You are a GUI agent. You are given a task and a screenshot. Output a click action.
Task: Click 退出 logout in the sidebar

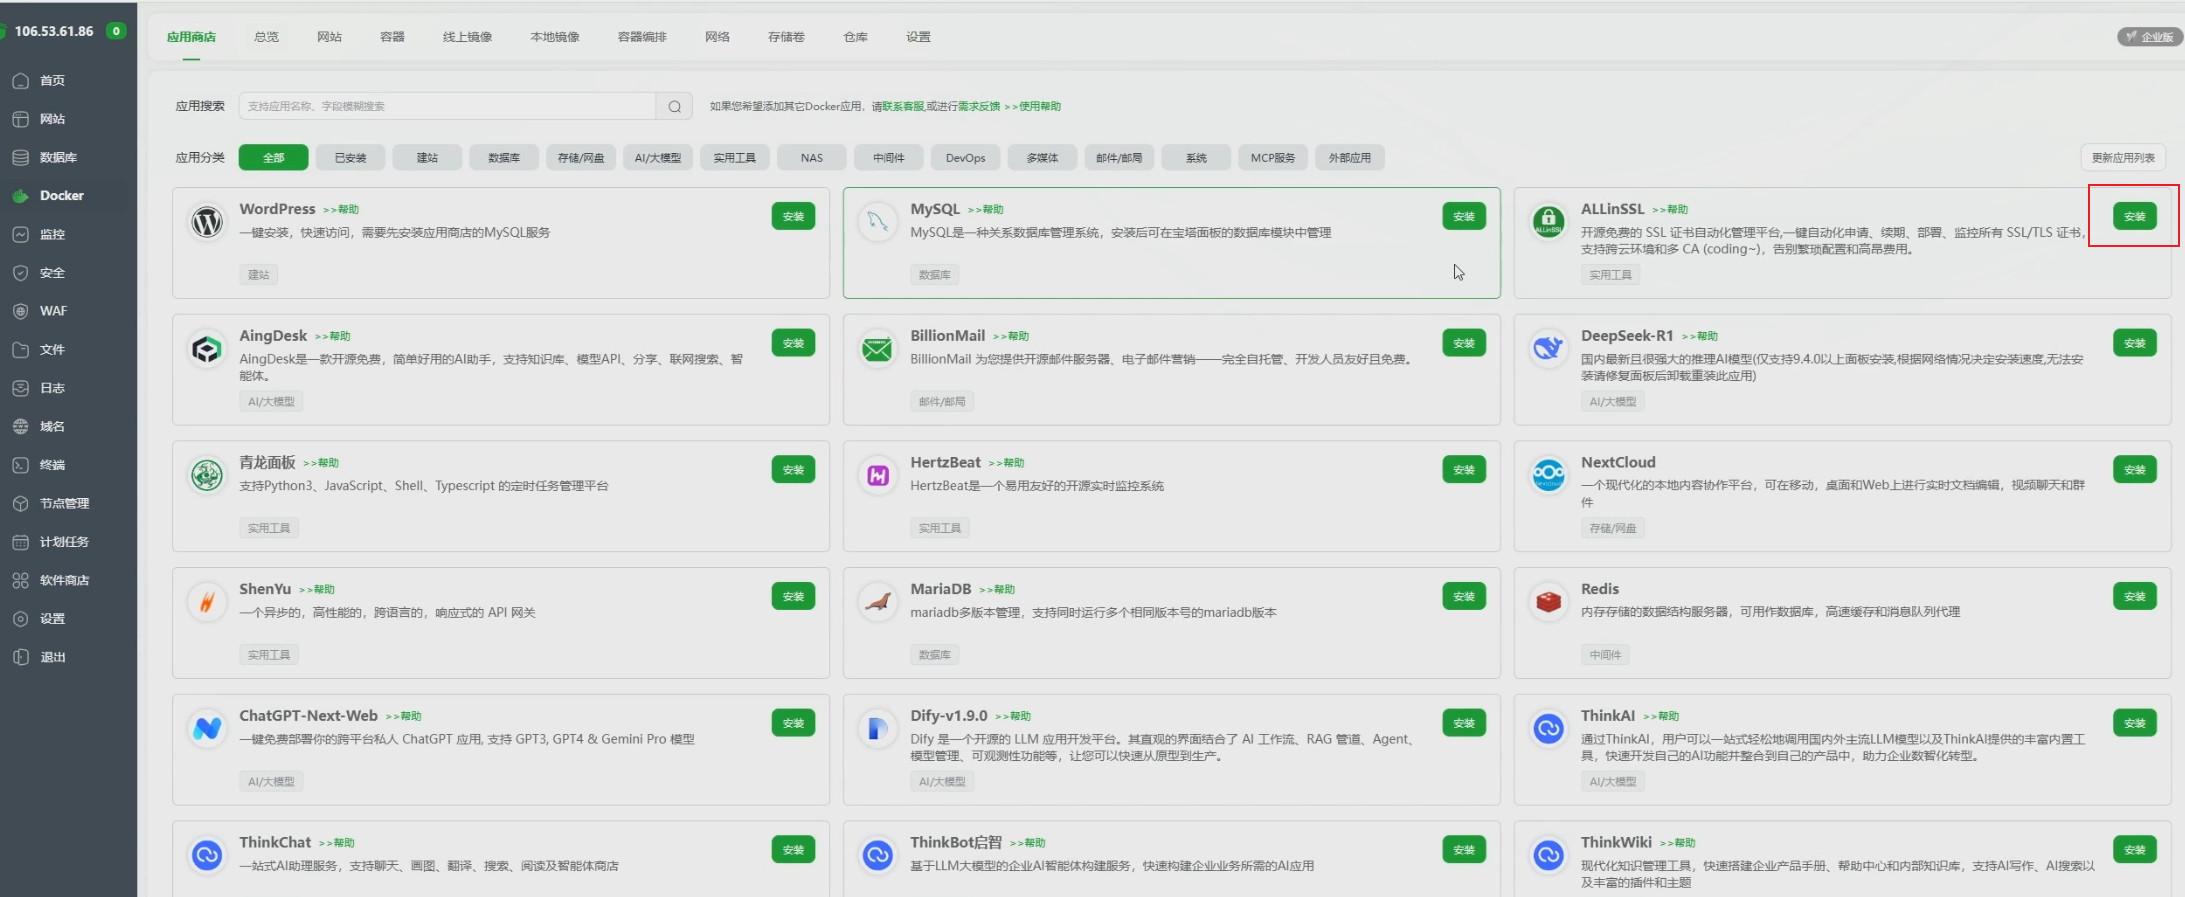[x=52, y=658]
